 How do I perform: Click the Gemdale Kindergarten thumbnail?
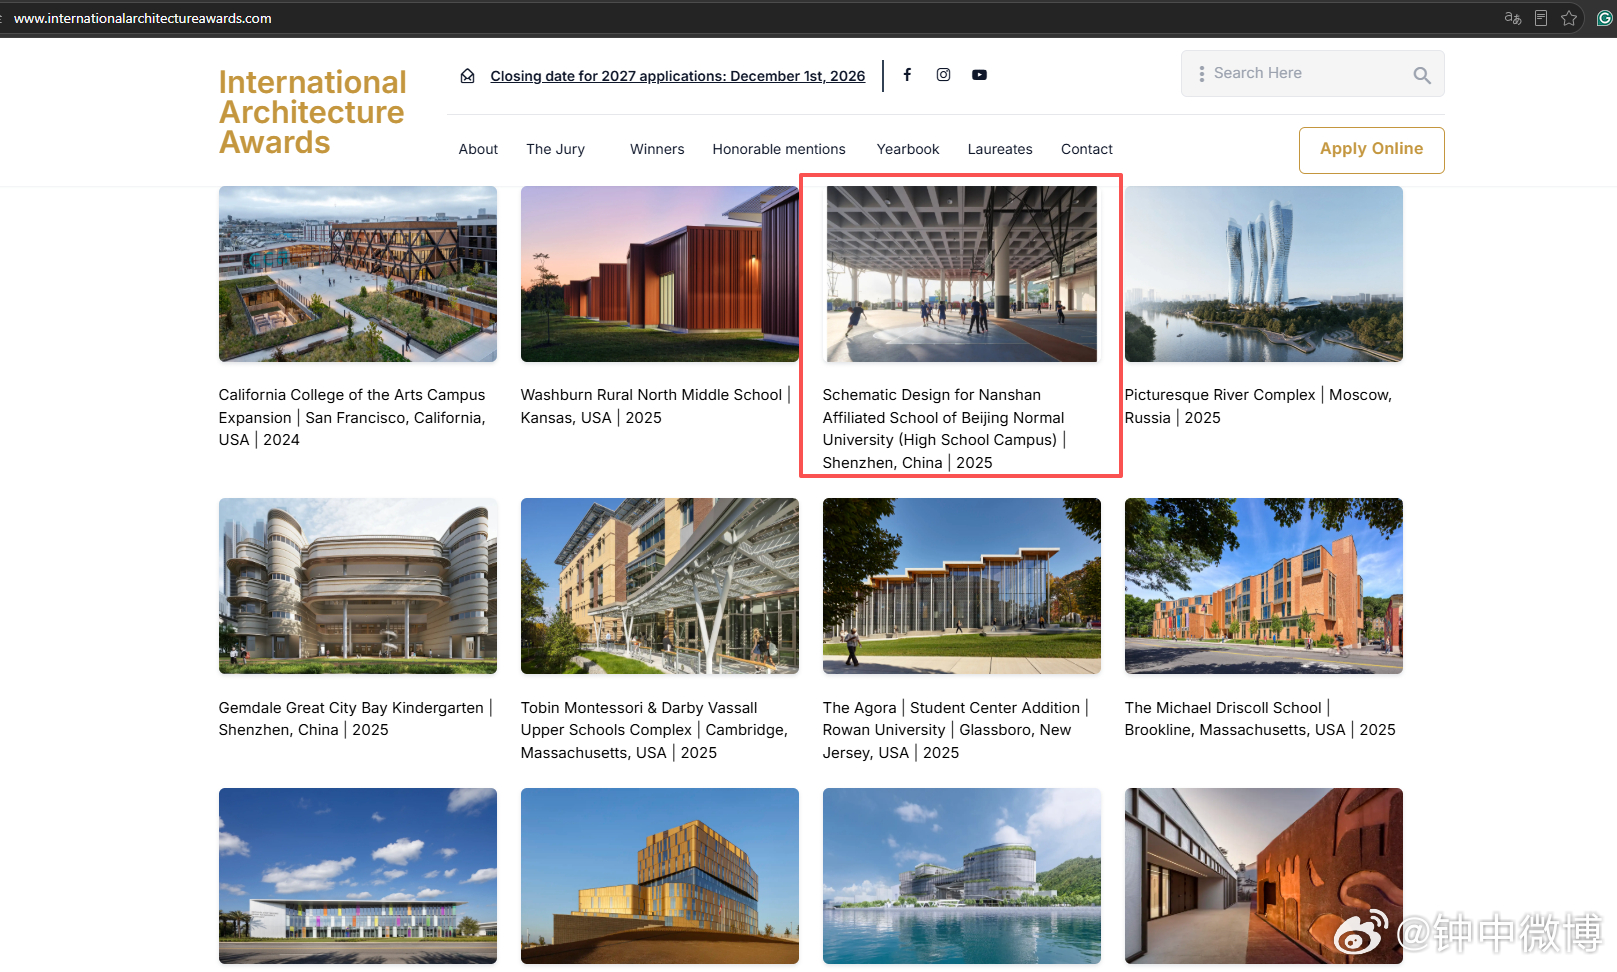(x=358, y=586)
